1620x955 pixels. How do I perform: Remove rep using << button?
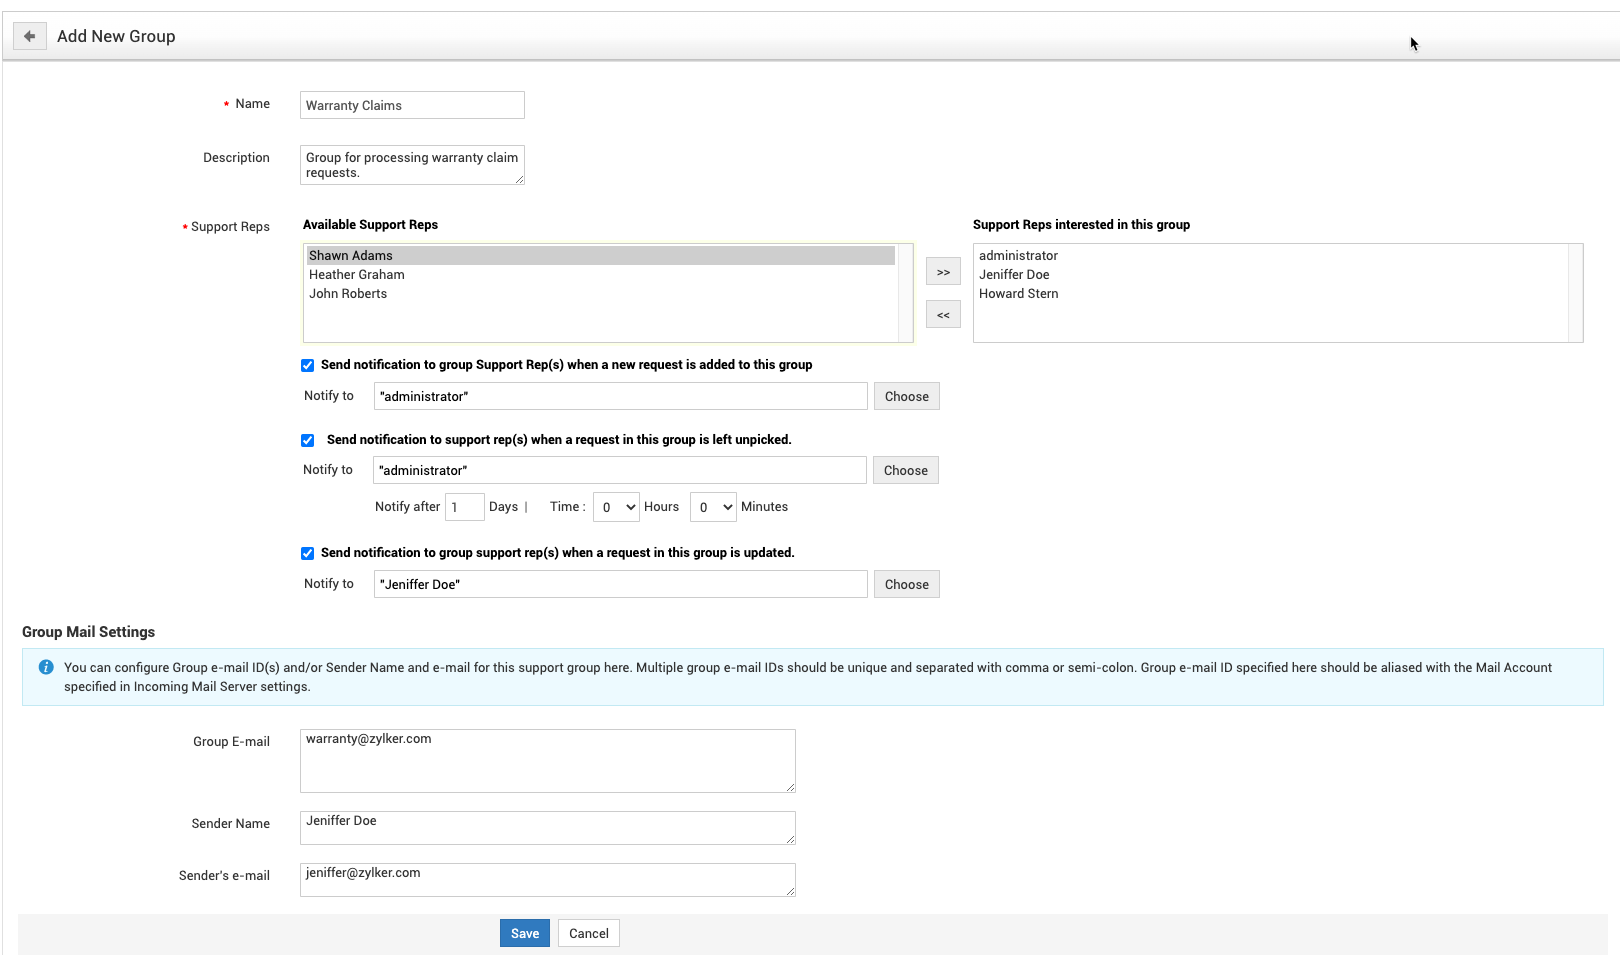tap(943, 315)
